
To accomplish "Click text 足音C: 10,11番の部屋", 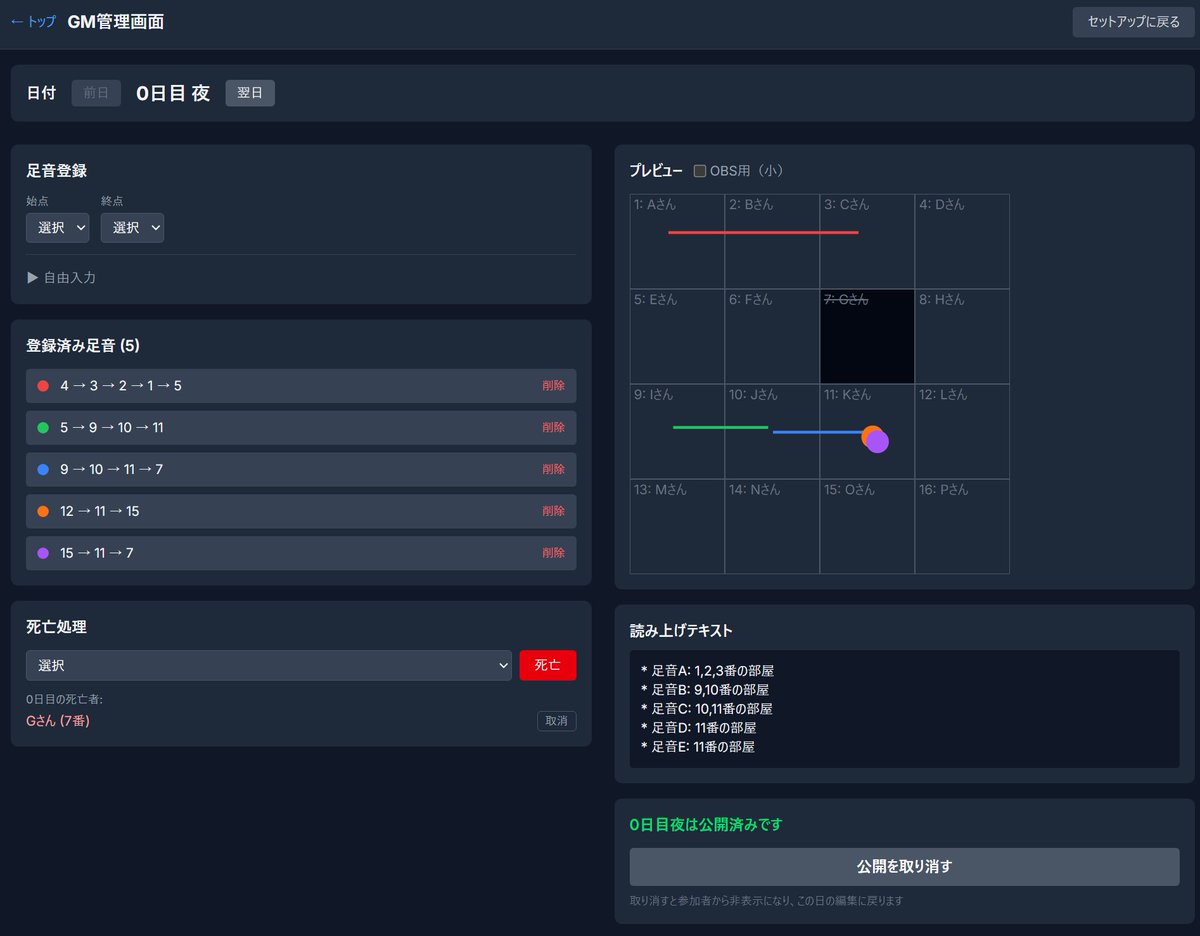I will 712,709.
